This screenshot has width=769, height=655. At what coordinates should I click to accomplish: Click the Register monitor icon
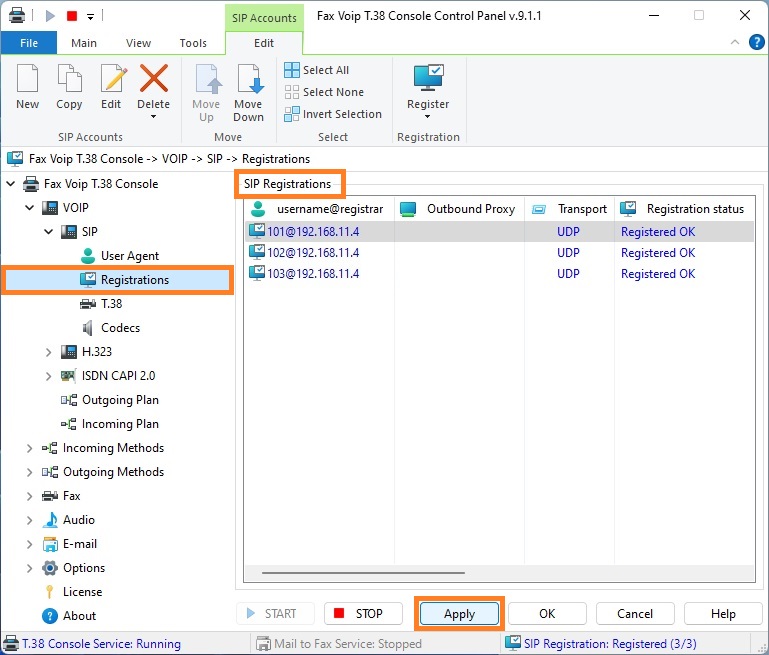pyautogui.click(x=428, y=77)
